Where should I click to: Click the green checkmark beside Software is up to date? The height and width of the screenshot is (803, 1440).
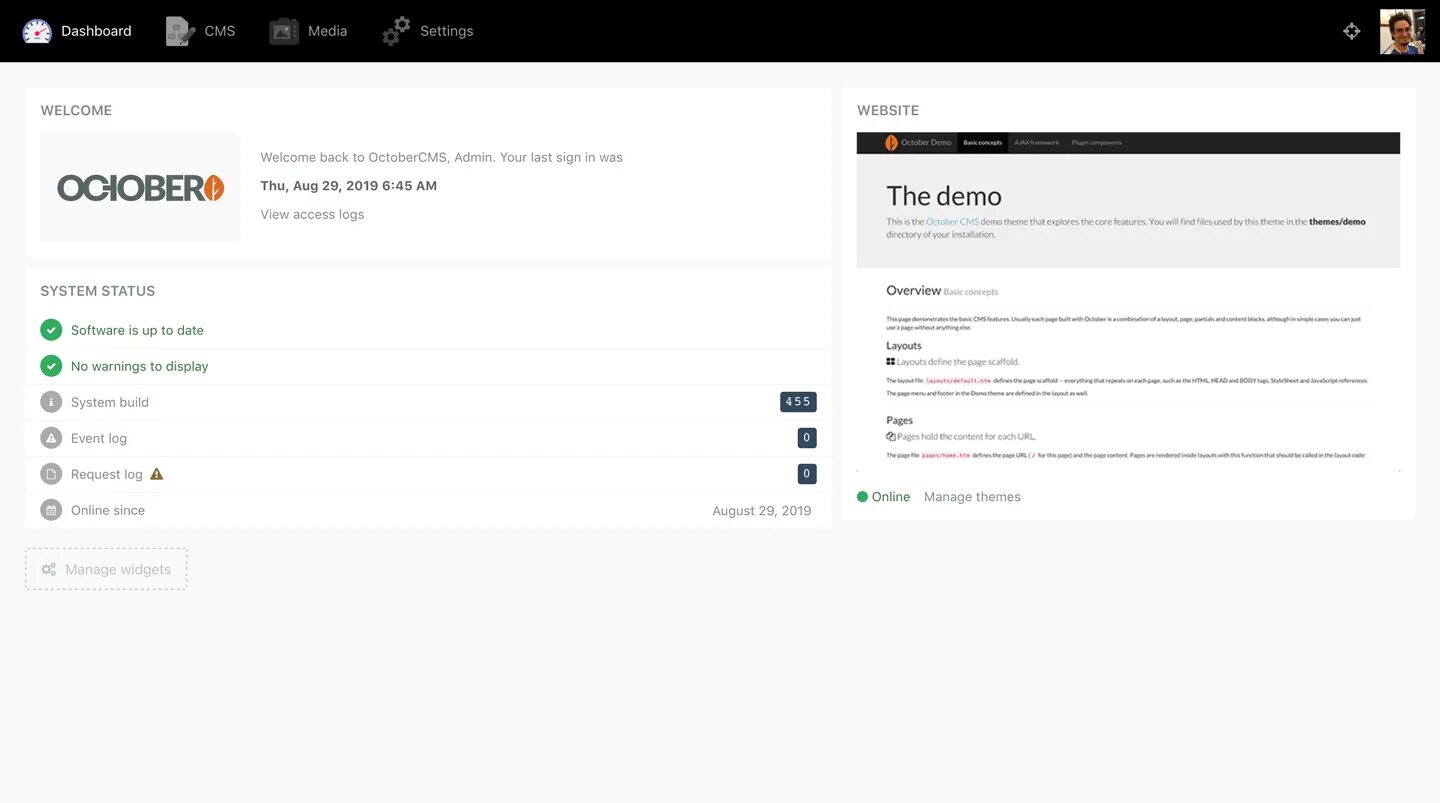[x=51, y=329]
